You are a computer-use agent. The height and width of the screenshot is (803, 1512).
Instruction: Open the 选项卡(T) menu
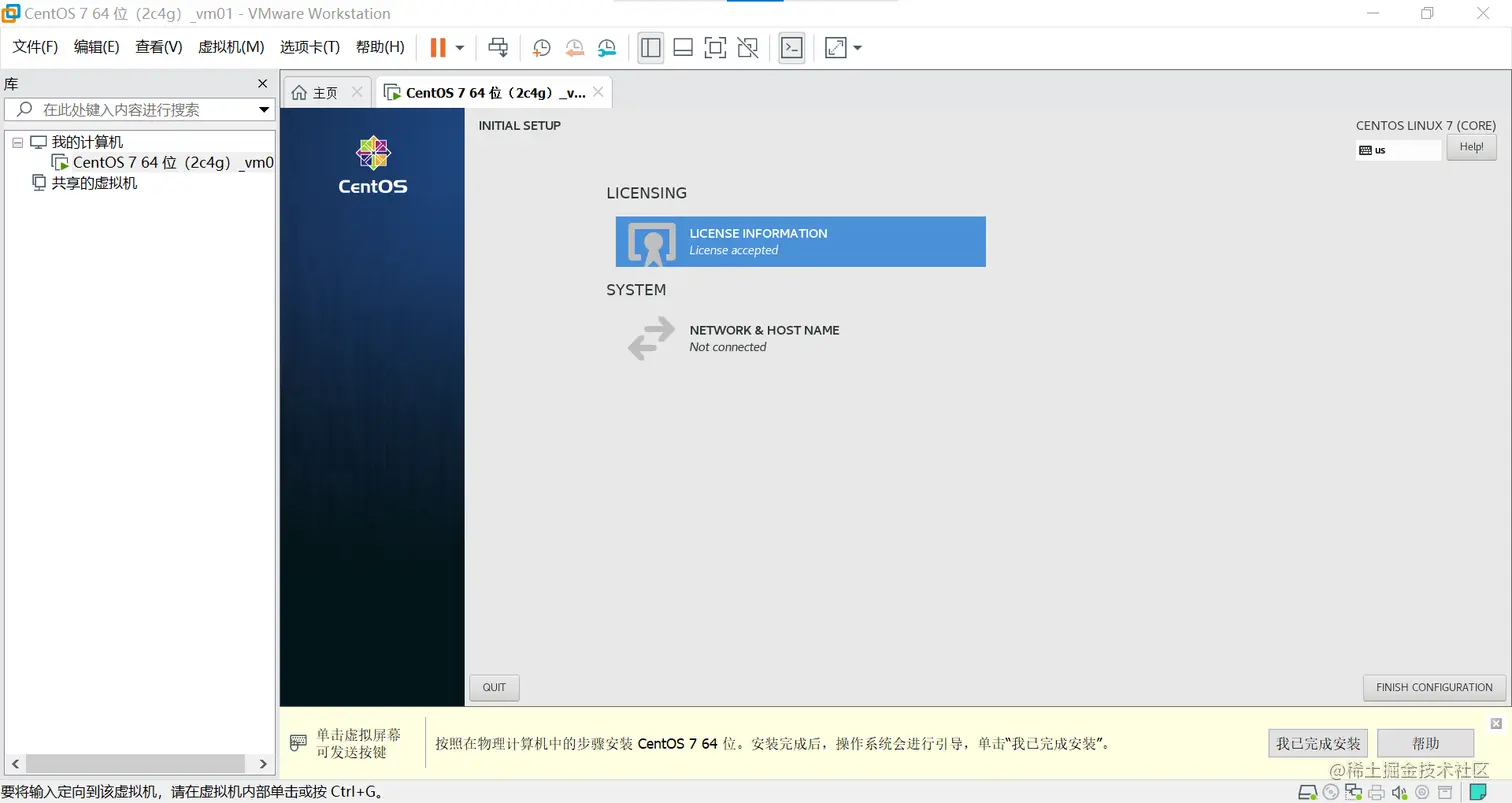(x=310, y=47)
